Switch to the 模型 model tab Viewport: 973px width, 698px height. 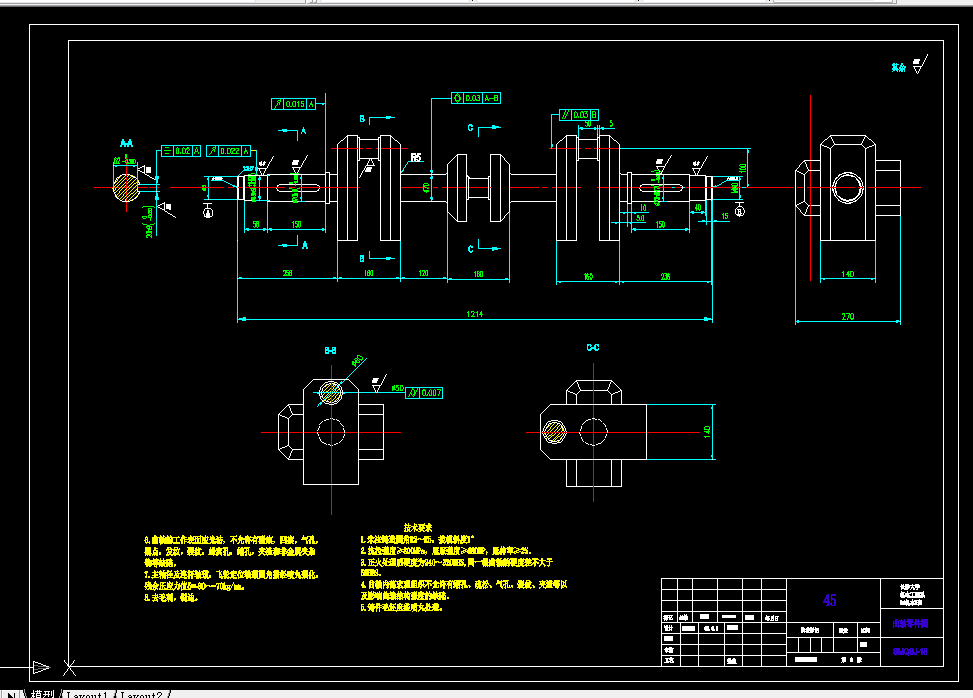(x=43, y=694)
